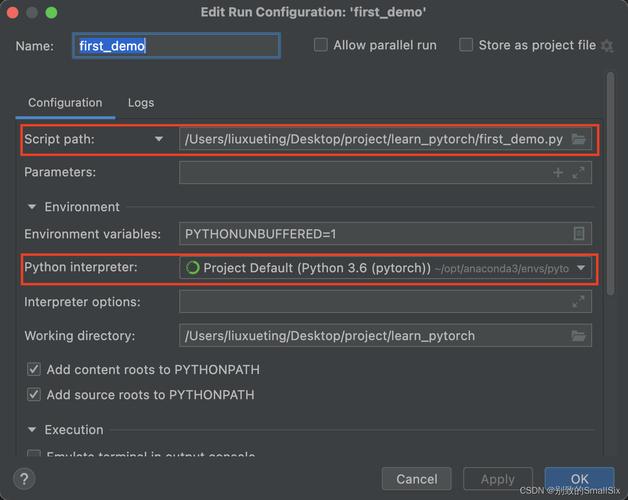Browse for script path using folder icon
This screenshot has width=628, height=500.
coord(578,139)
